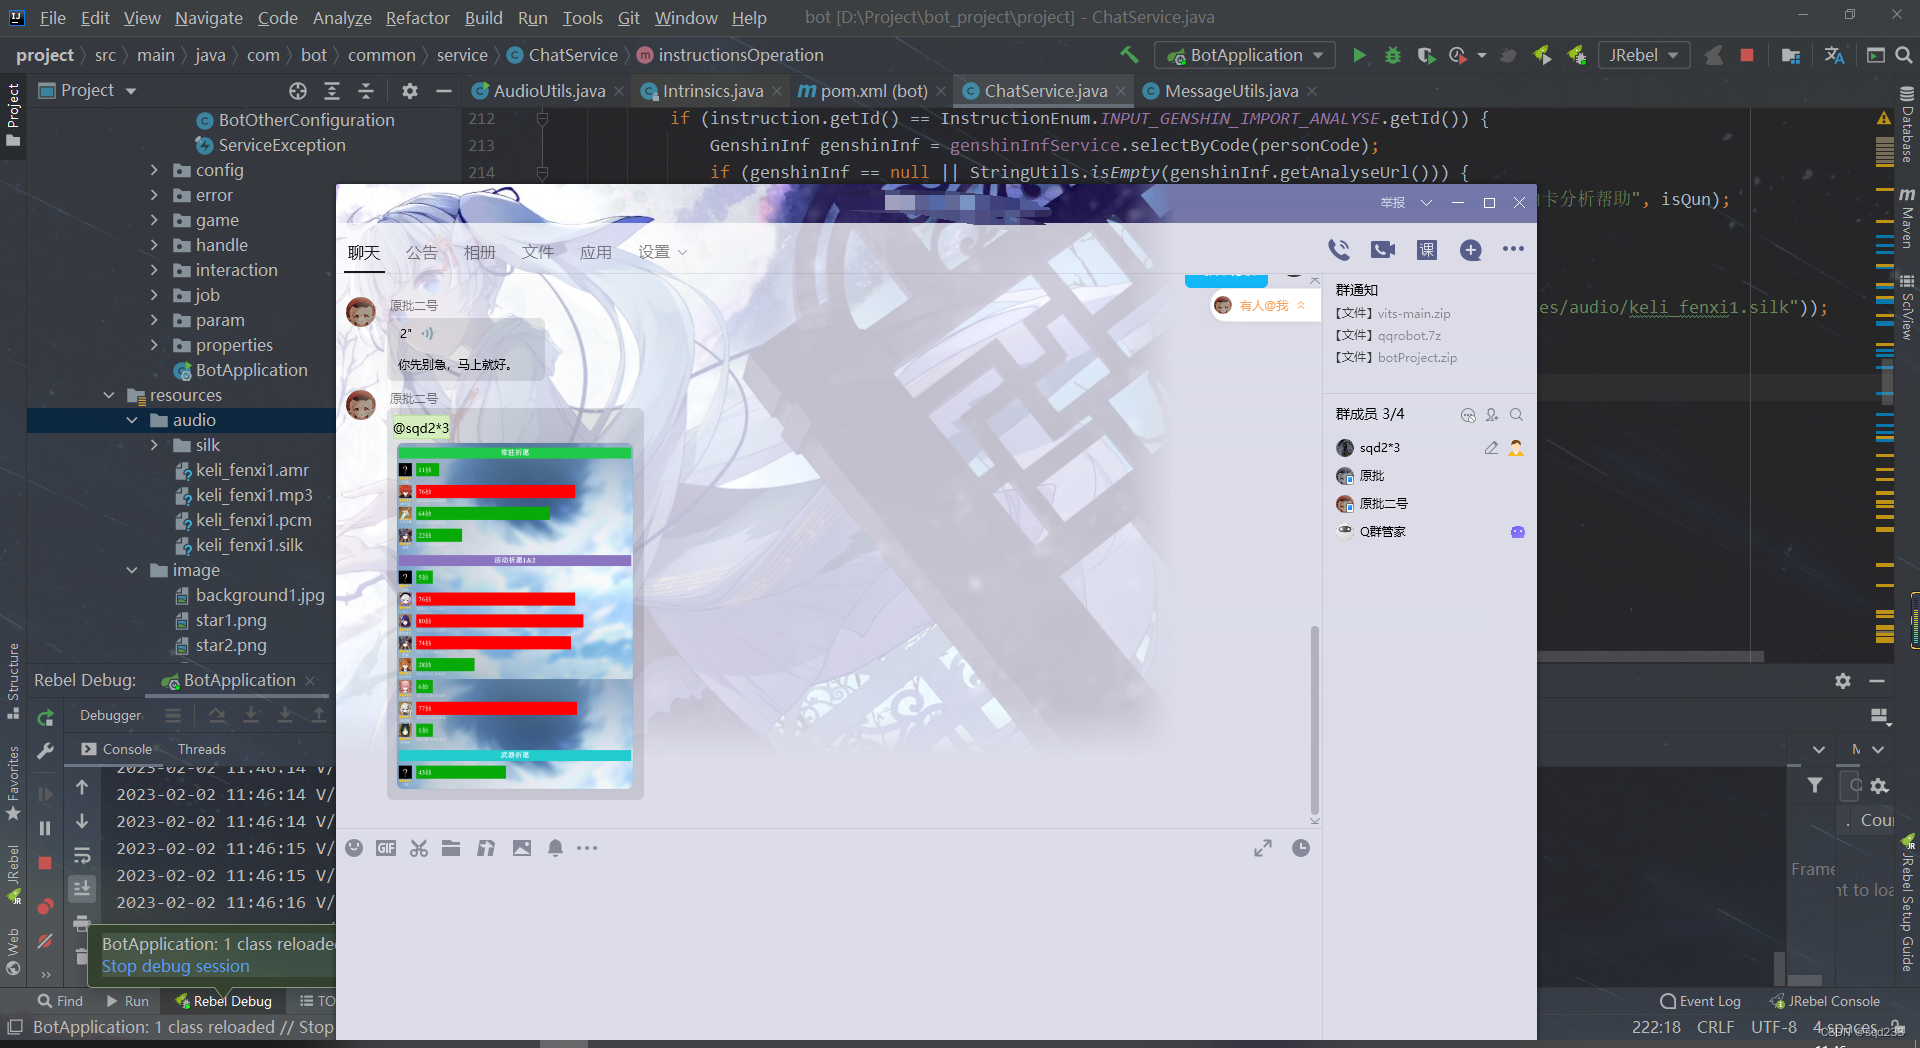Pause the program in debug panel
Screen dimensions: 1920x1048
pyautogui.click(x=45, y=828)
